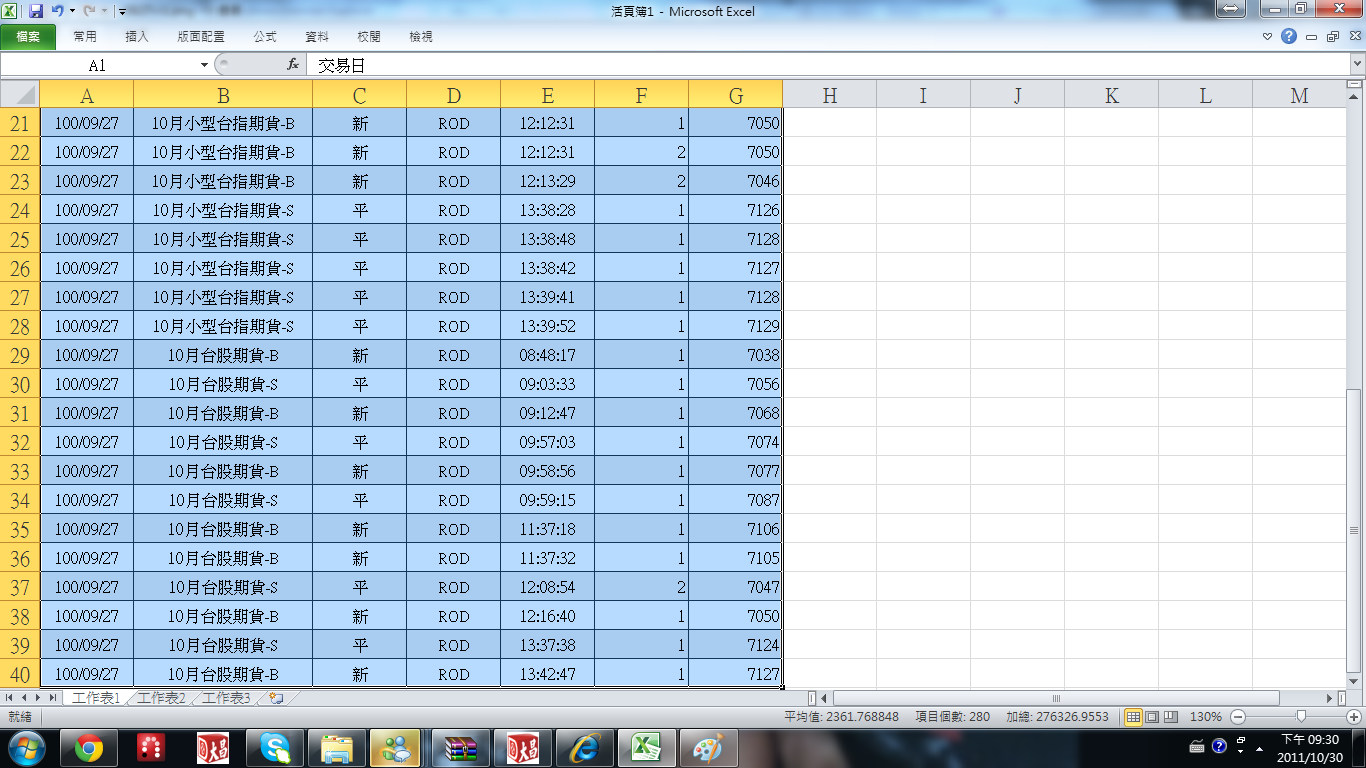Open the Undo history dropdown arrow
This screenshot has height=768, width=1366.
(x=72, y=12)
